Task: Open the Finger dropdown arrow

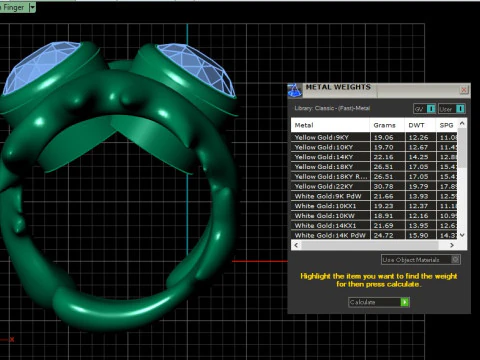Action: 32,7
